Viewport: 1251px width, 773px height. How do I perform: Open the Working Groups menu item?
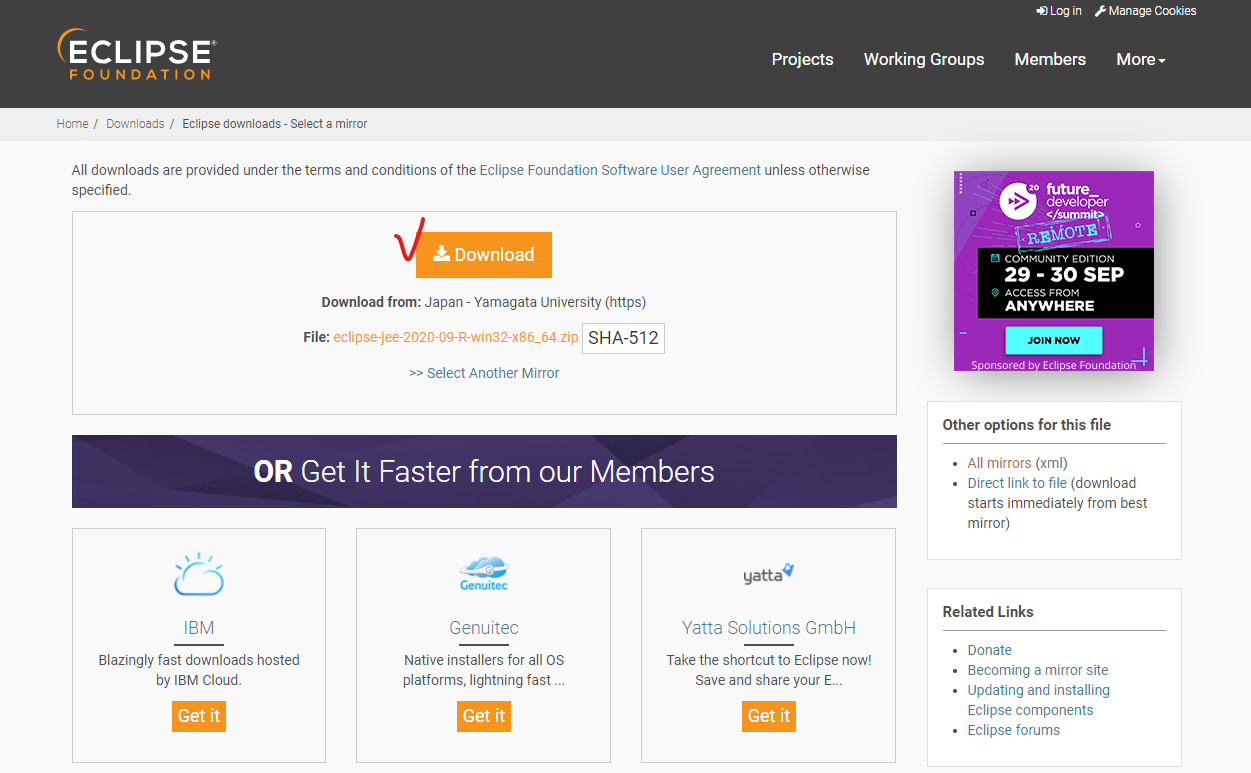[924, 59]
